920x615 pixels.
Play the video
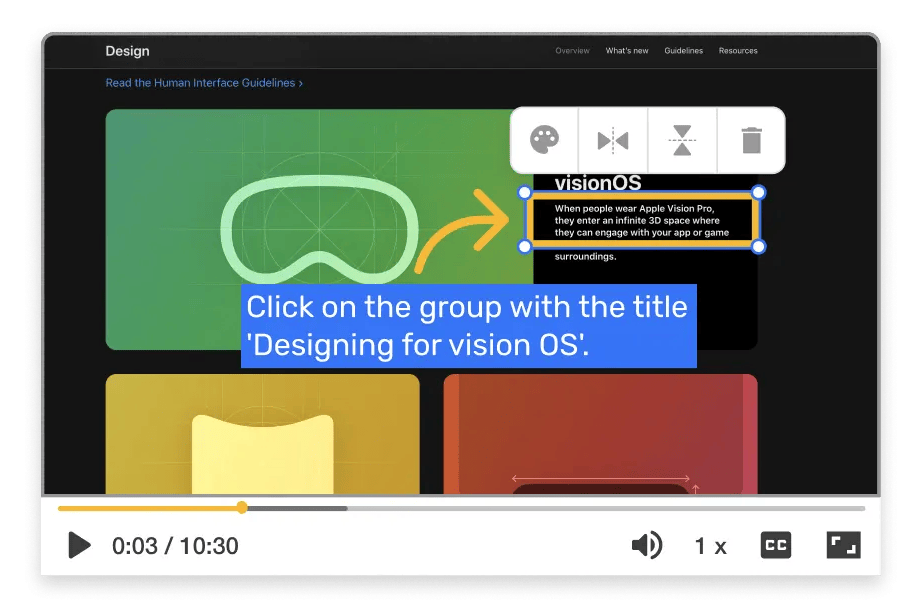pos(80,545)
